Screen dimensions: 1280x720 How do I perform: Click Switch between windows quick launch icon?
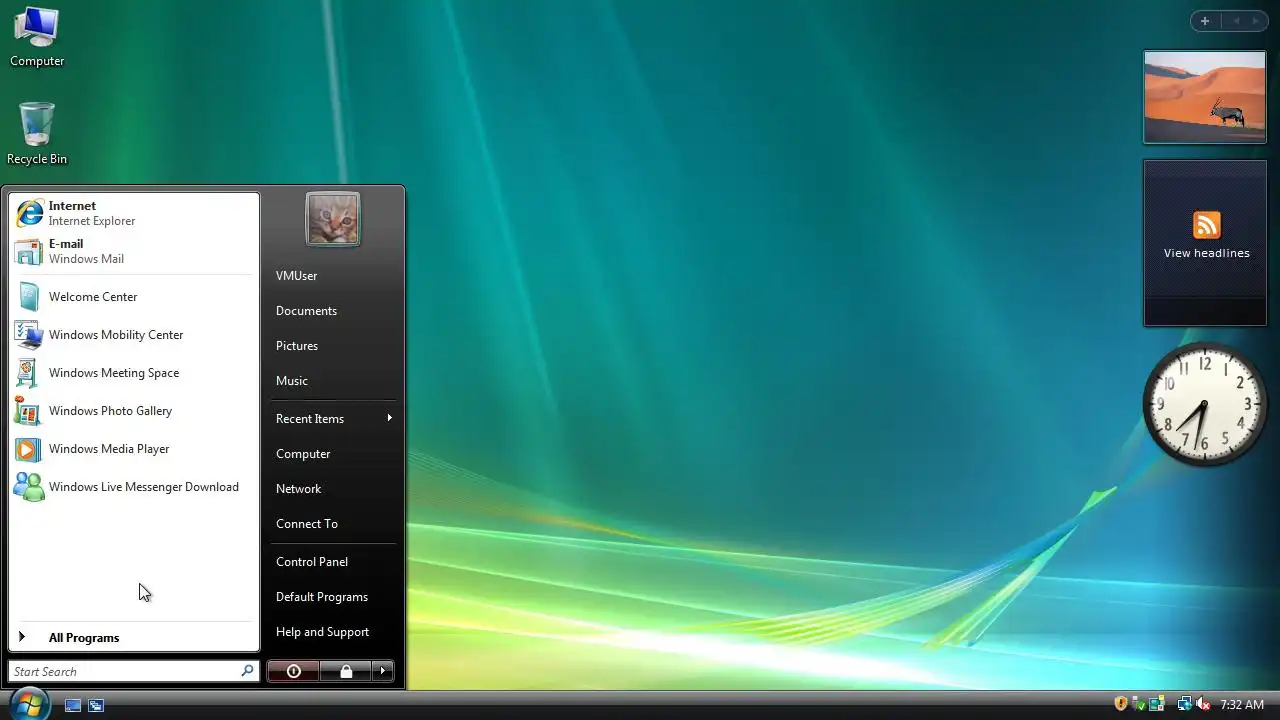[x=96, y=705]
